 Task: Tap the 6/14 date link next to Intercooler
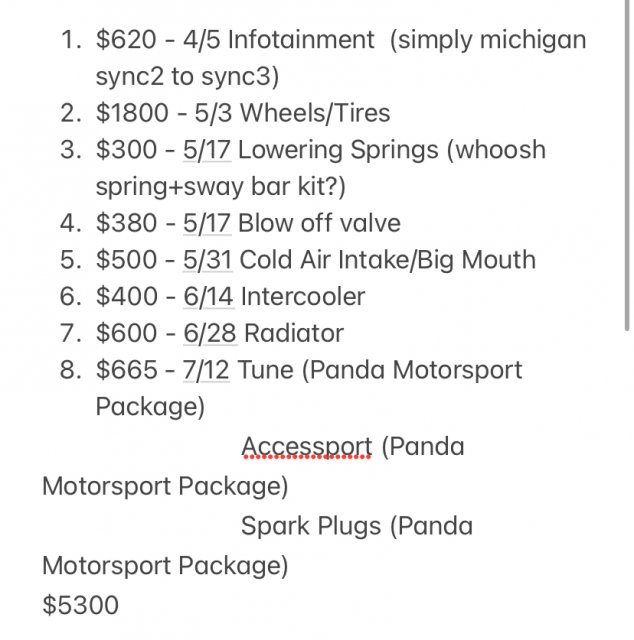(209, 296)
